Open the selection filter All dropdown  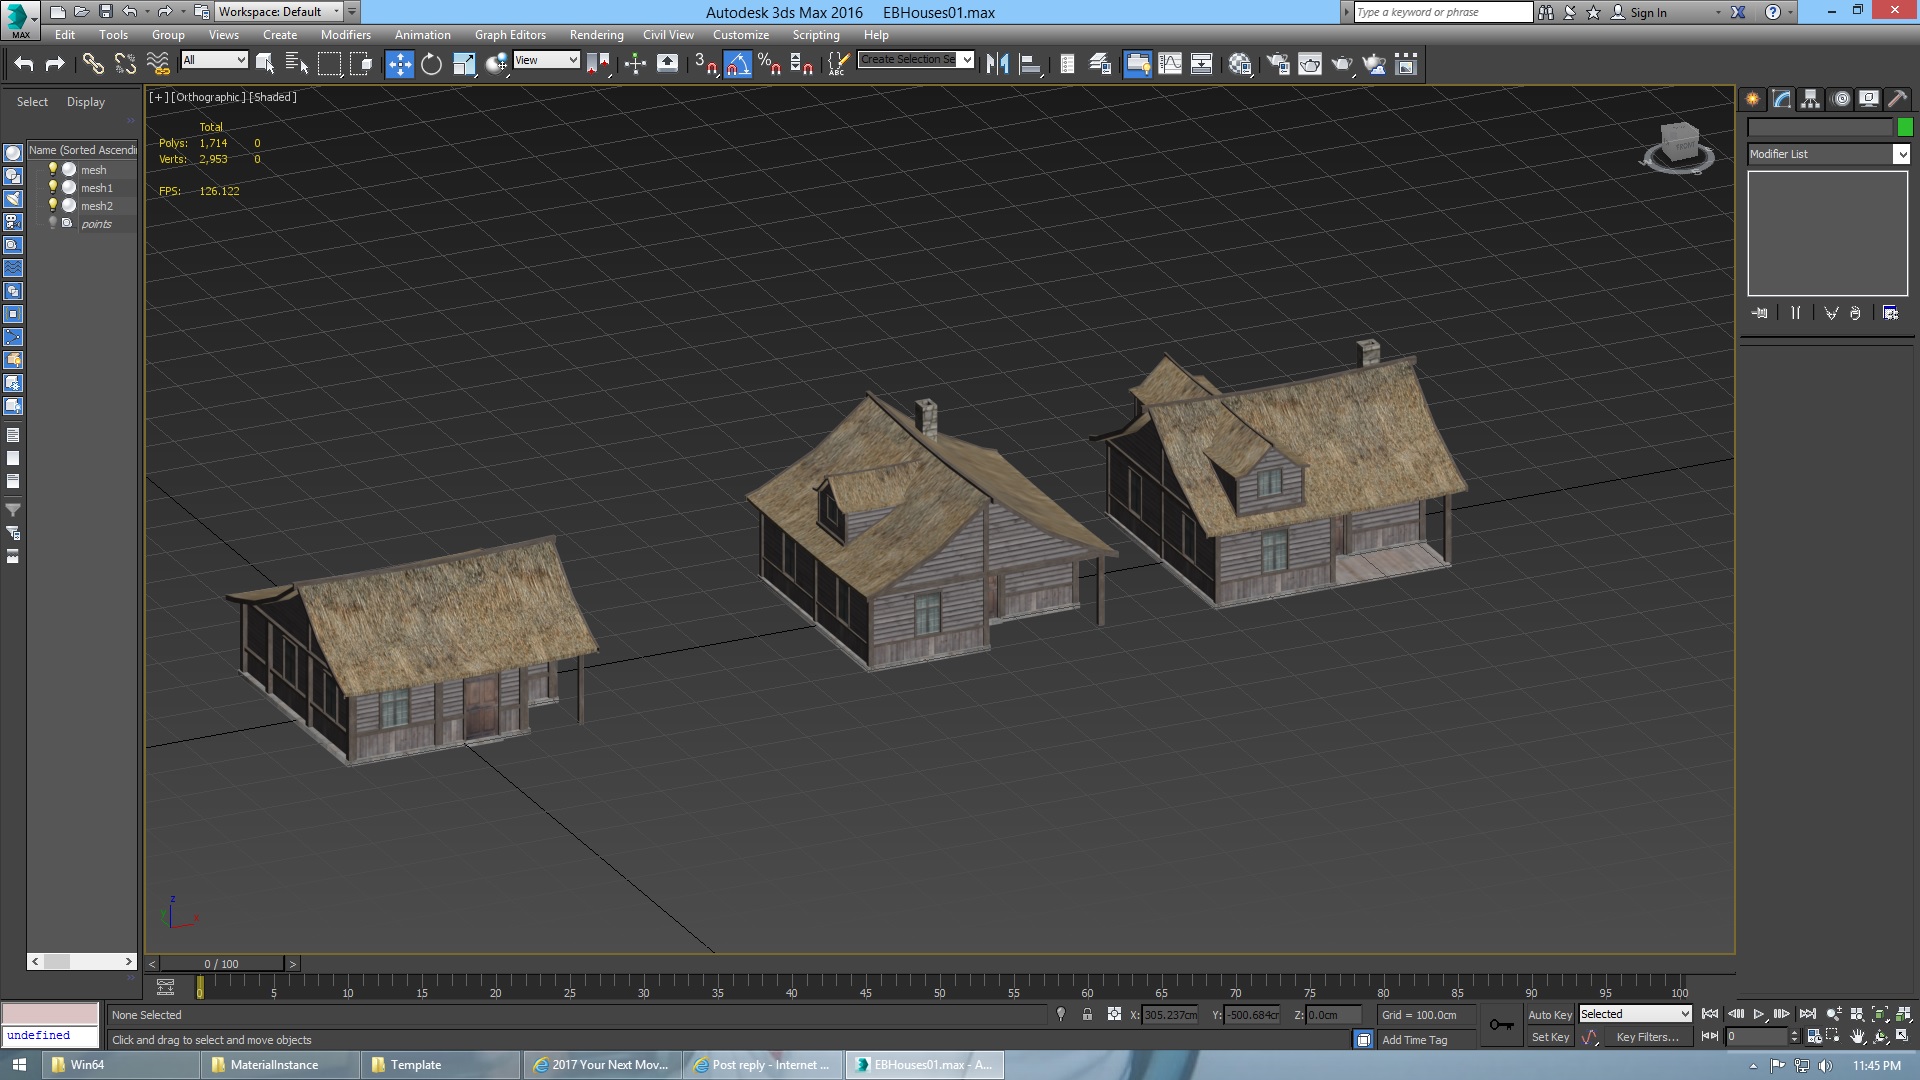[x=214, y=60]
